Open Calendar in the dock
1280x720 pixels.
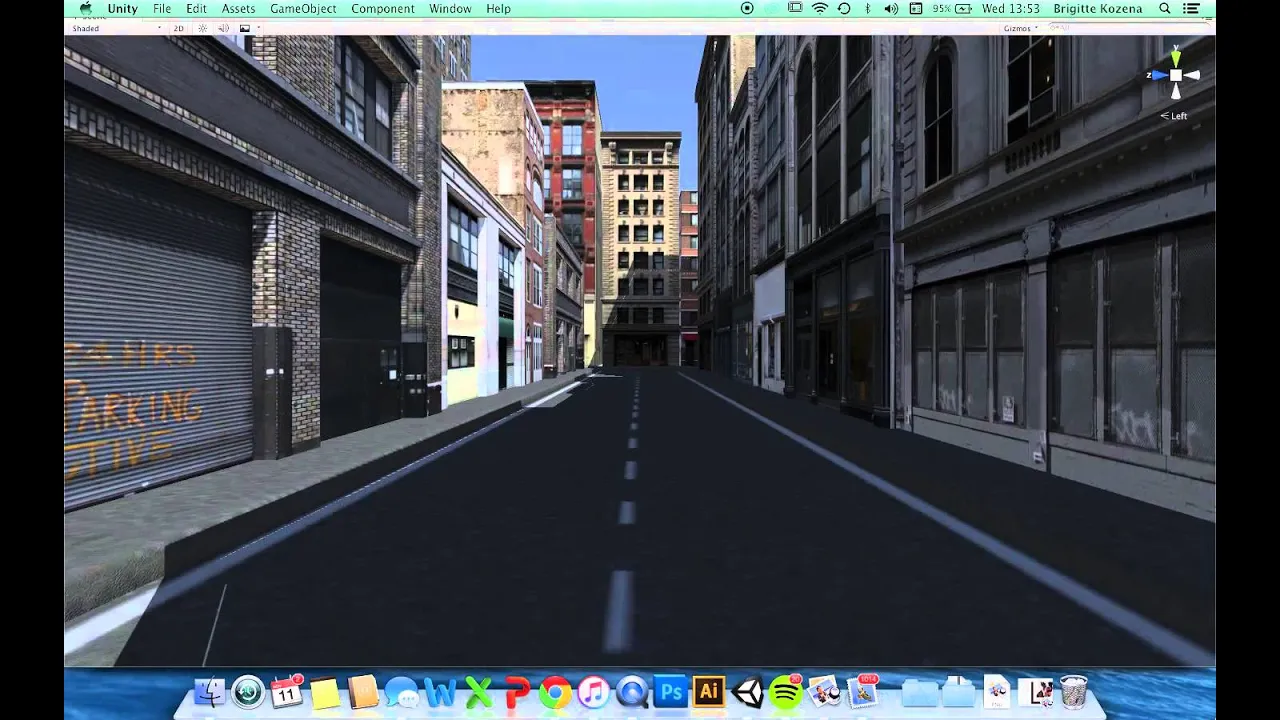click(287, 691)
